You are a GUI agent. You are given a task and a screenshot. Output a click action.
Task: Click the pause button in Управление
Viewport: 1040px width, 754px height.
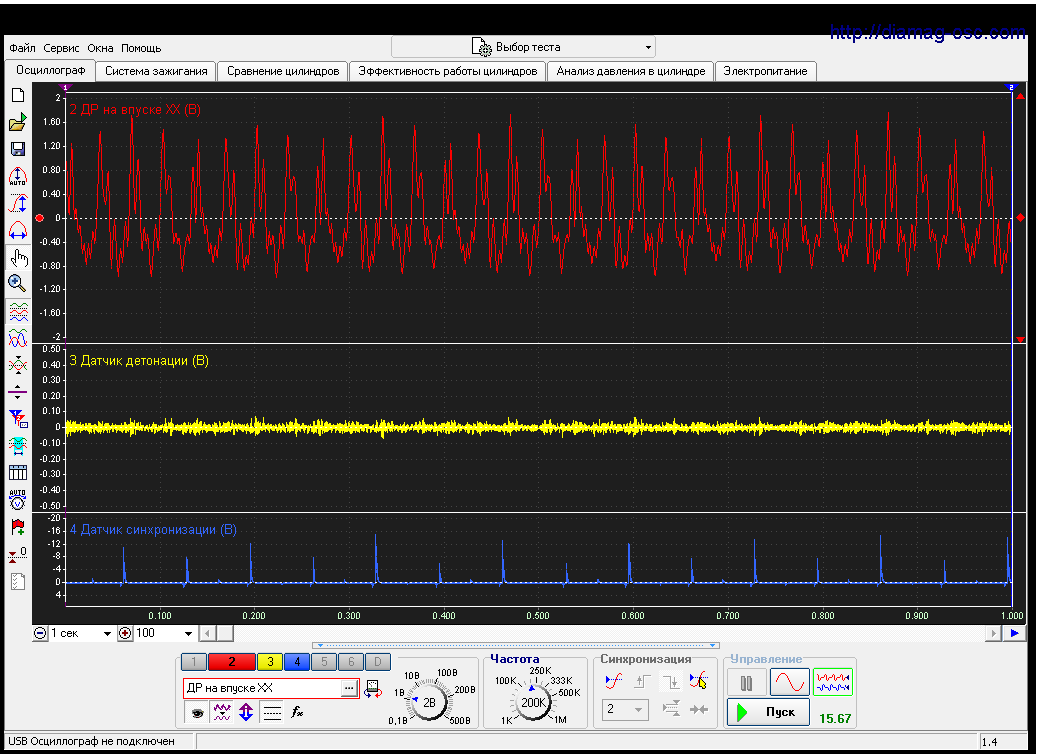[746, 682]
